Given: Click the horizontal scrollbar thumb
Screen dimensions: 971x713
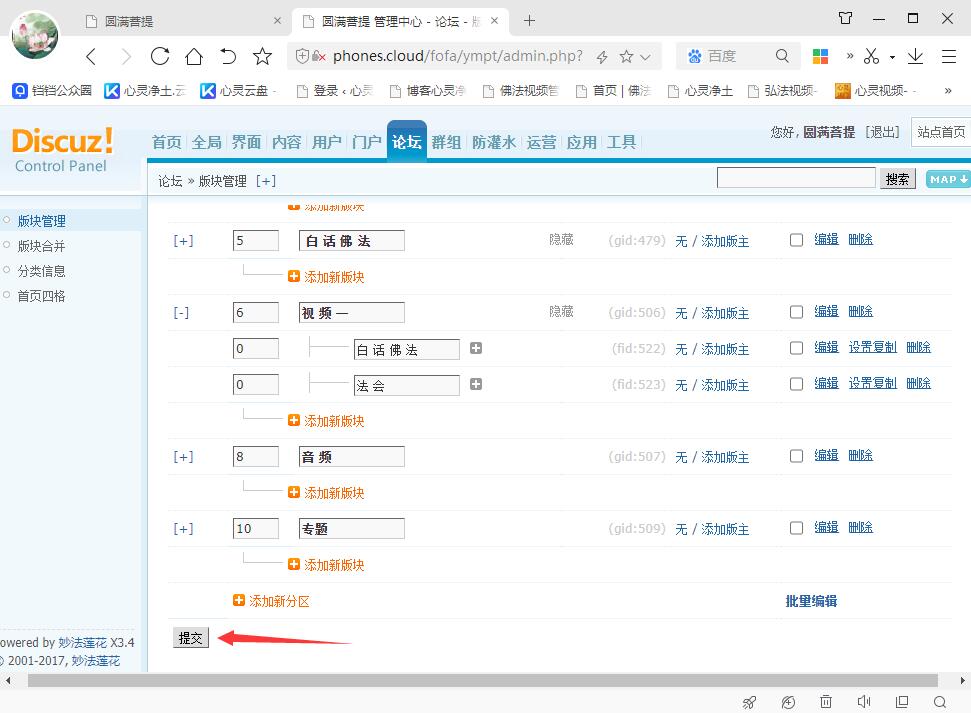Looking at the screenshot, I should pyautogui.click(x=482, y=680).
